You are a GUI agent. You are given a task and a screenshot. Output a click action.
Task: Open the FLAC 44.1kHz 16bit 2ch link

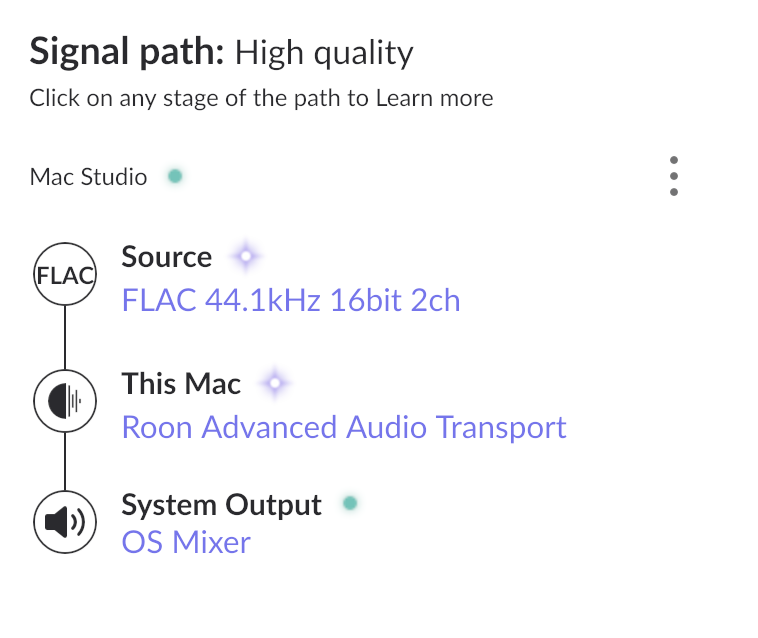(291, 300)
